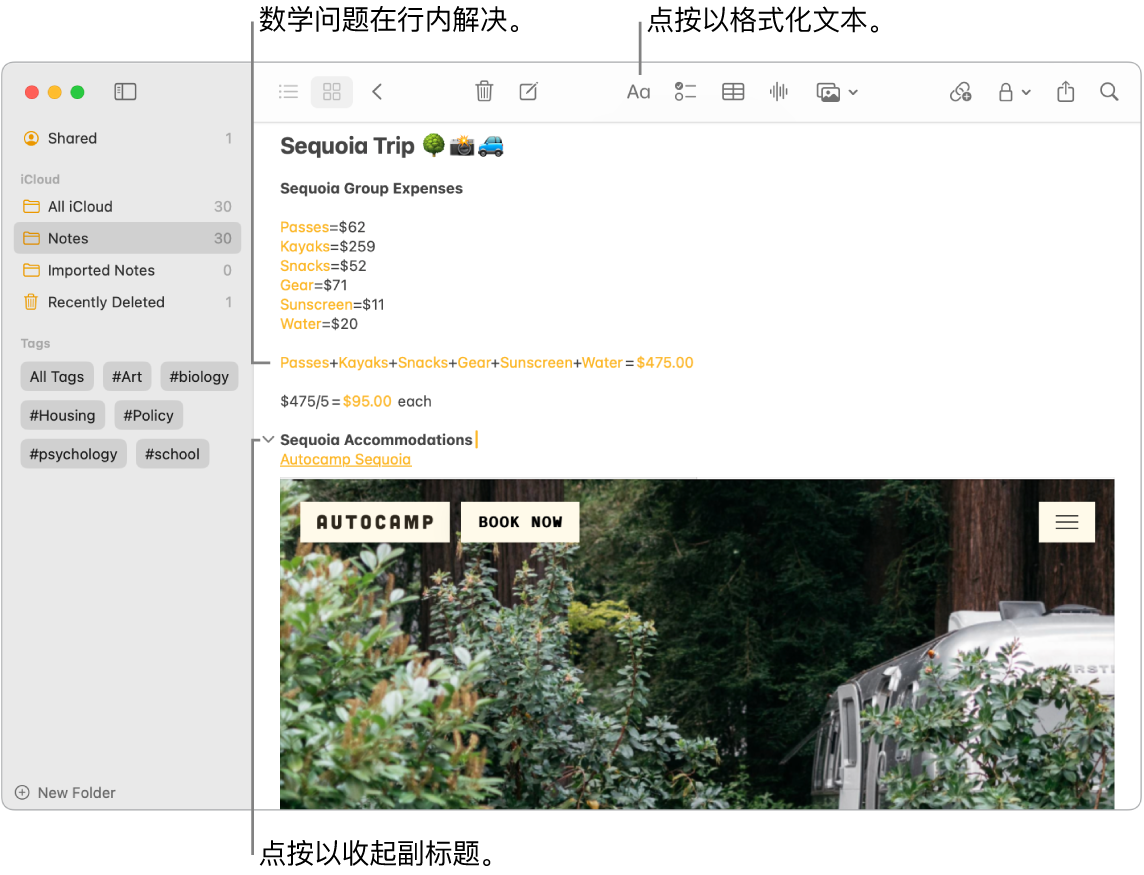1144x875 pixels.
Task: Filter by All Tags
Action: pos(57,377)
